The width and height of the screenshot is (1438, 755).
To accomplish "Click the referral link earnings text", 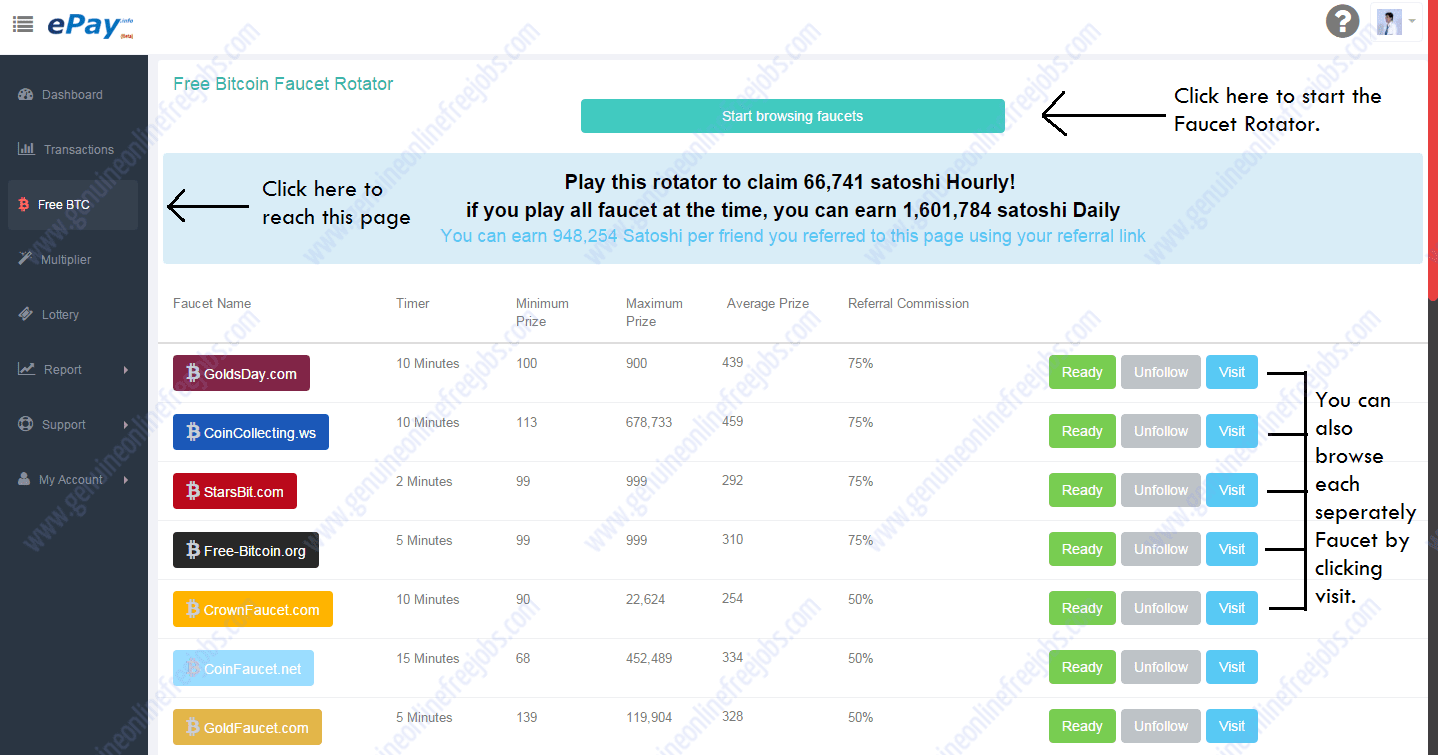I will point(793,237).
